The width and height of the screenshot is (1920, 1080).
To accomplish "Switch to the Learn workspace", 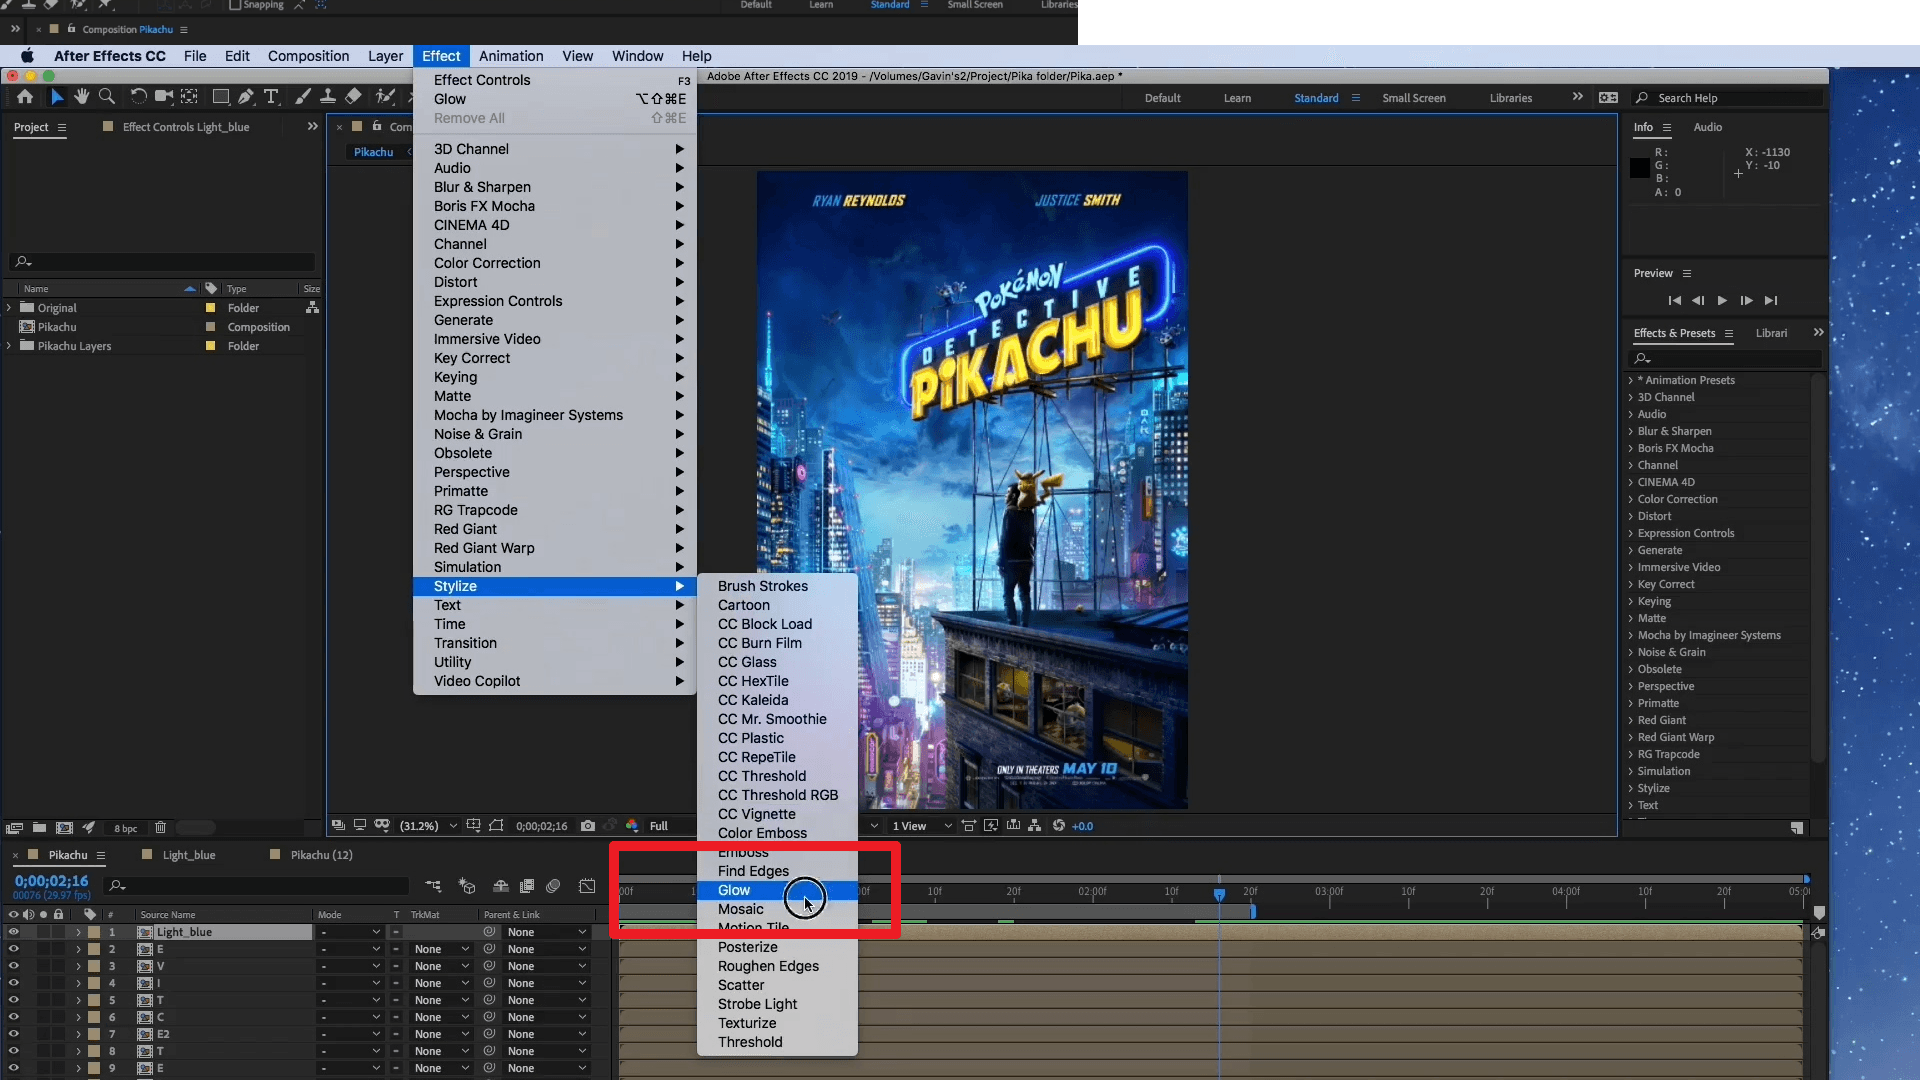I will 1237,98.
